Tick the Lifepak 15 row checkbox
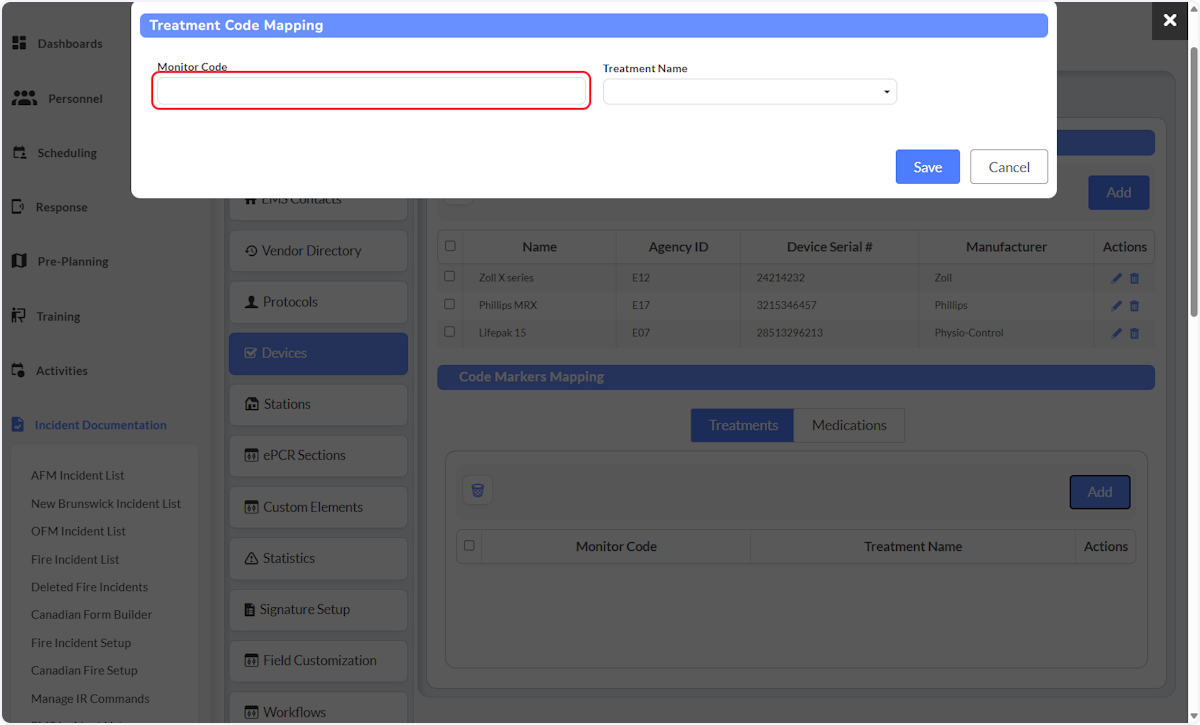Image resolution: width=1200 pixels, height=725 pixels. [449, 331]
